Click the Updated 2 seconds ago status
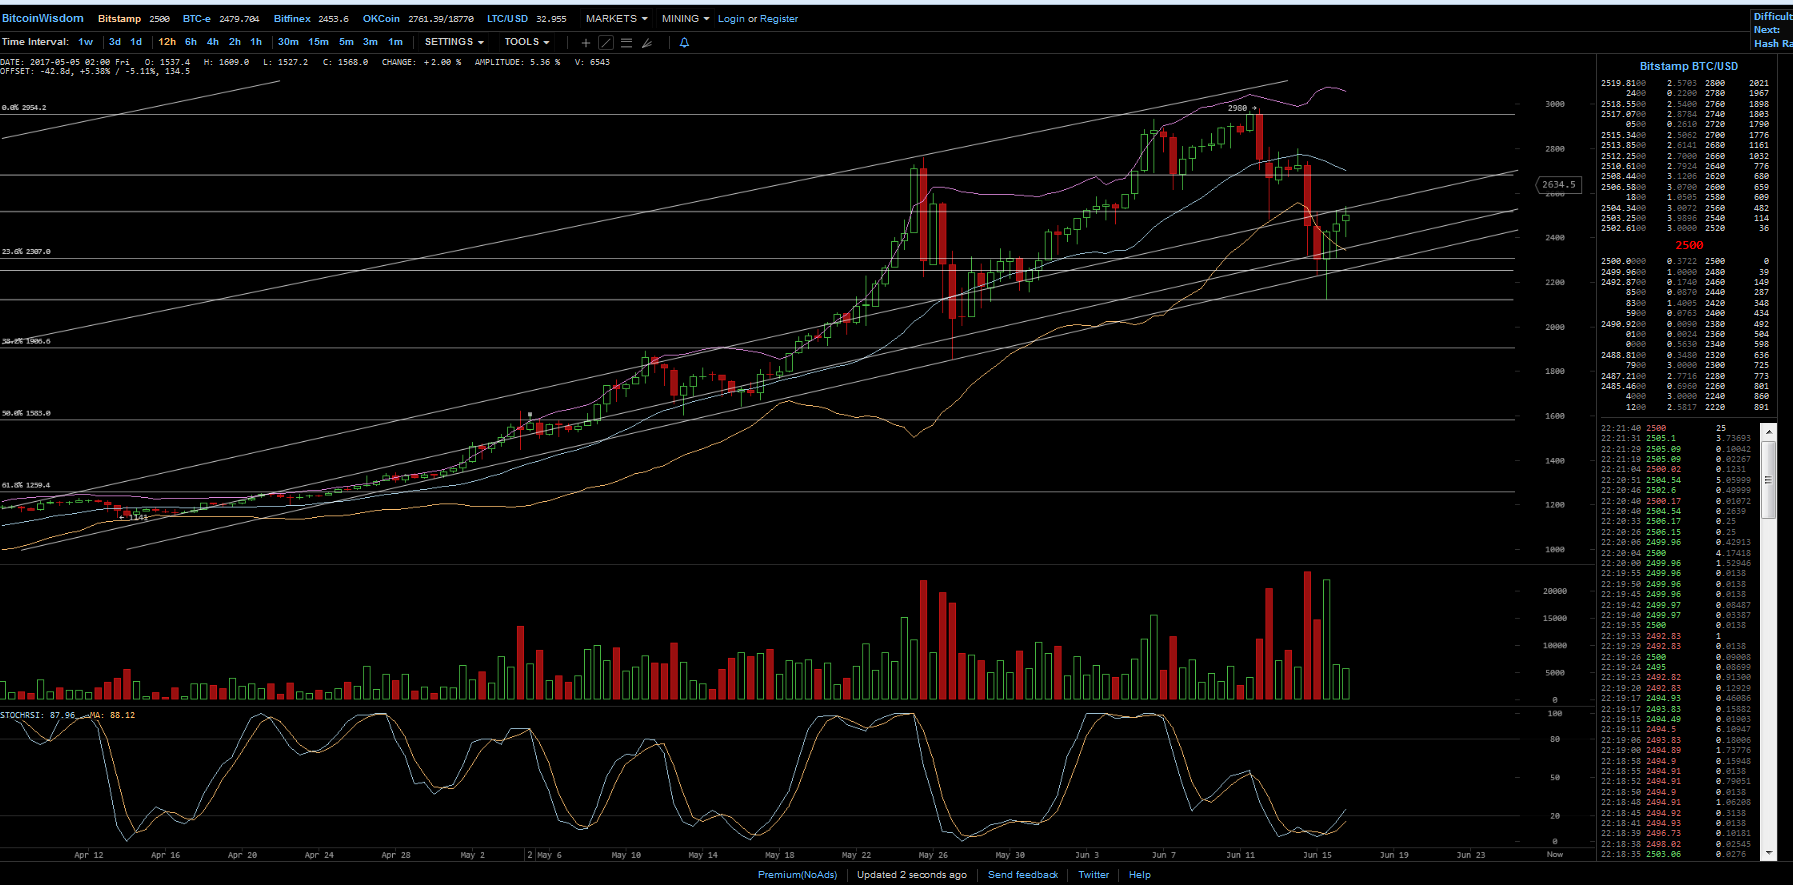The width and height of the screenshot is (1793, 885). pyautogui.click(x=911, y=875)
